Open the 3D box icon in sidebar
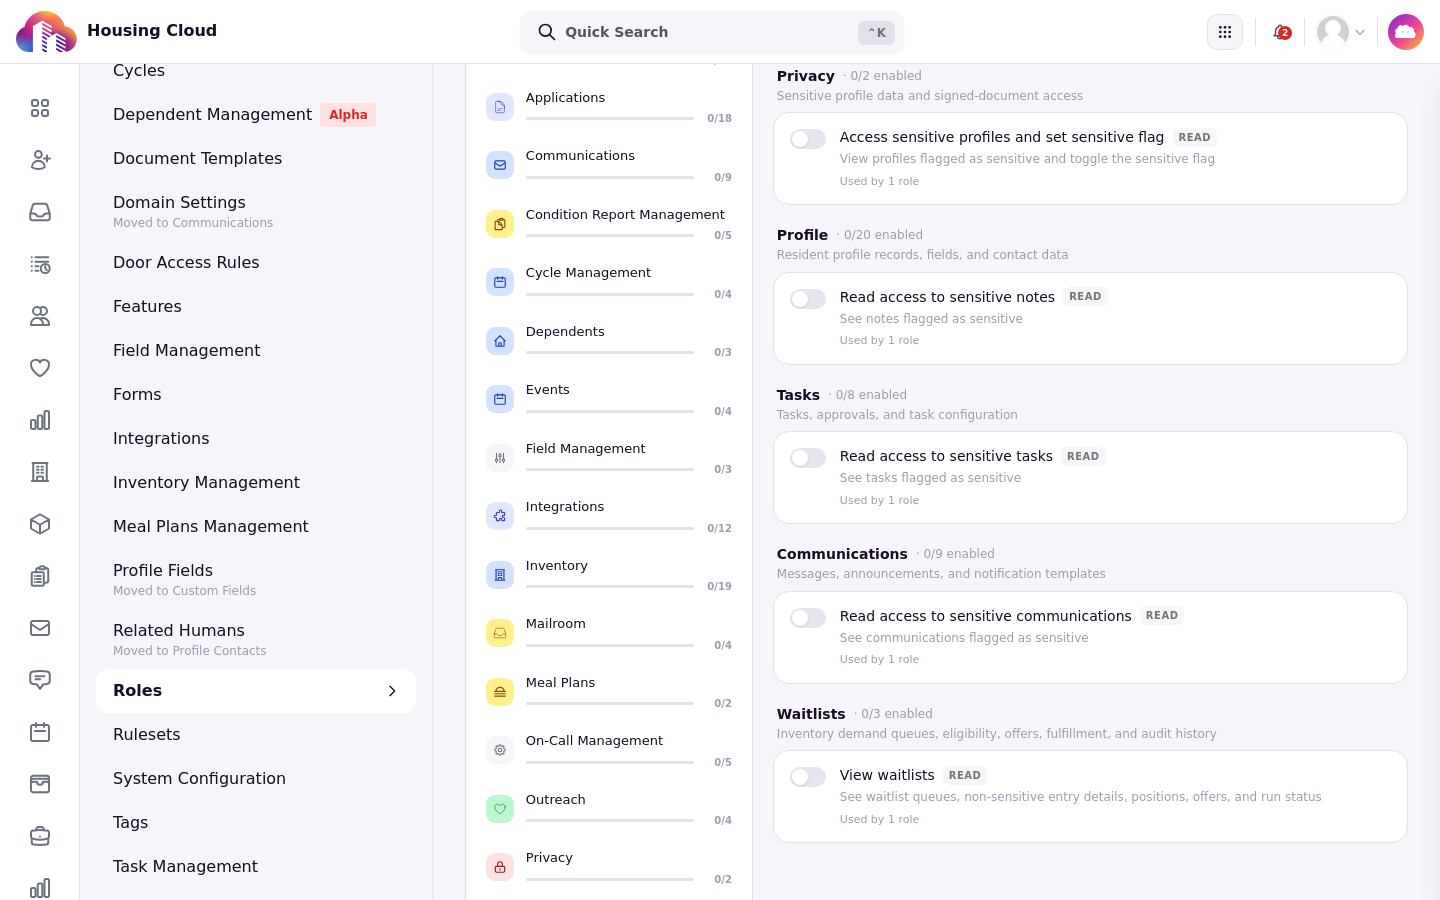The height and width of the screenshot is (900, 1440). point(40,524)
